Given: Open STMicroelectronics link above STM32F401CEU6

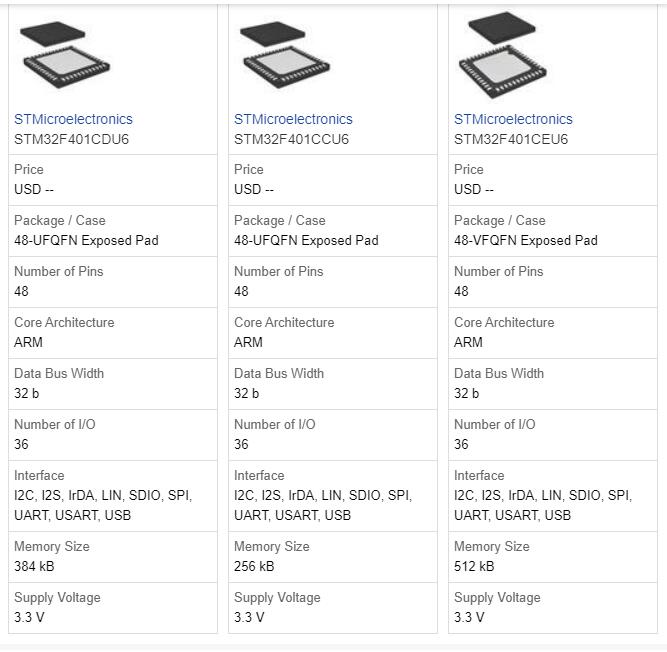Looking at the screenshot, I should click(x=513, y=119).
